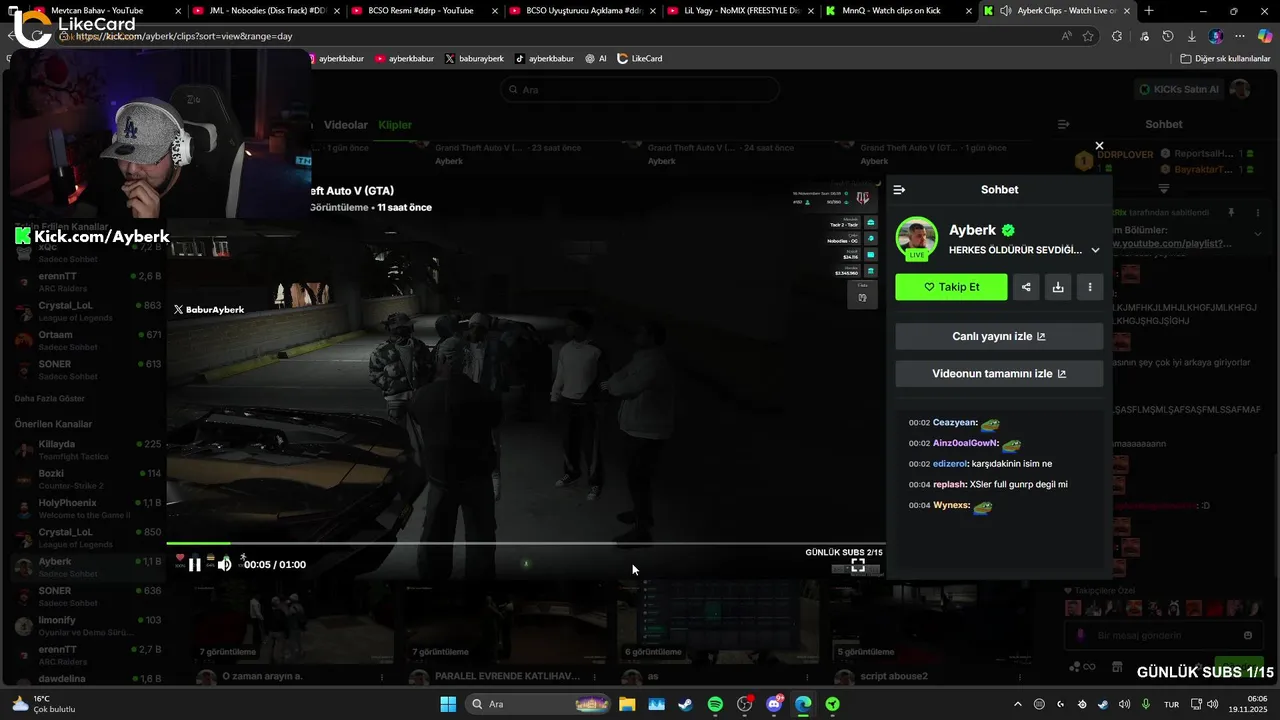Click the KICKs Satın Al button
1280x720 pixels.
1179,90
